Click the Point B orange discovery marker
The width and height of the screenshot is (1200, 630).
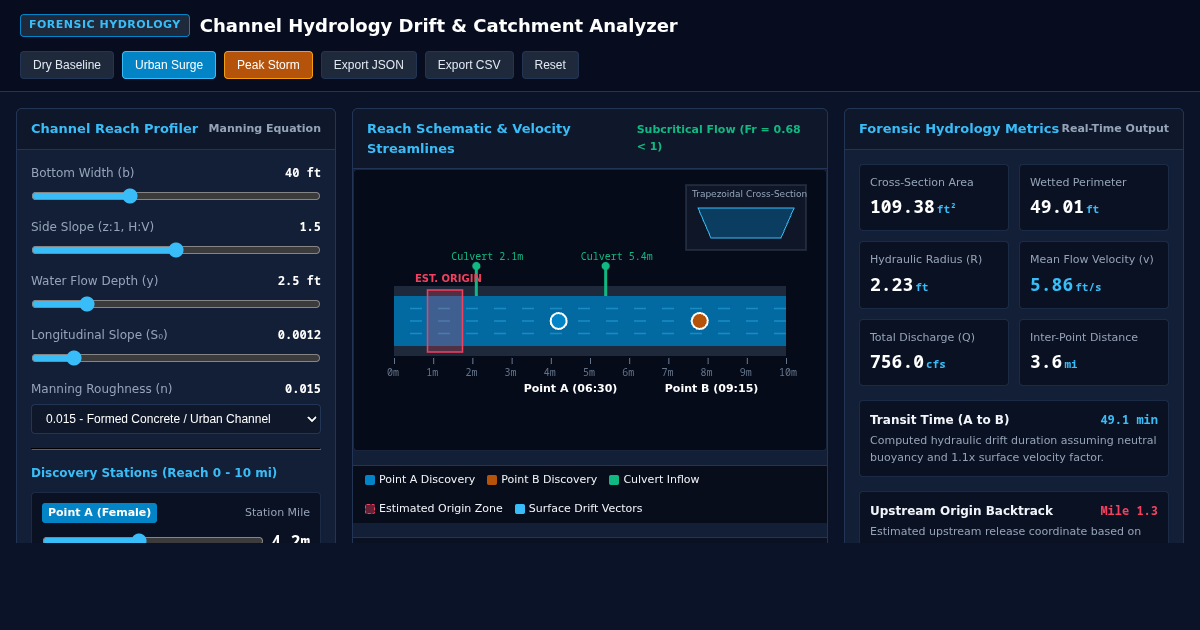700,321
